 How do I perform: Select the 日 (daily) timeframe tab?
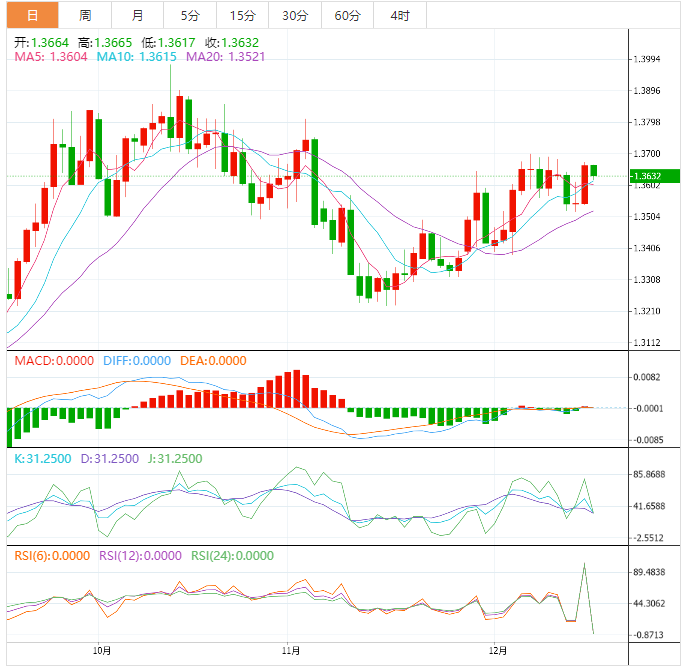[x=33, y=15]
